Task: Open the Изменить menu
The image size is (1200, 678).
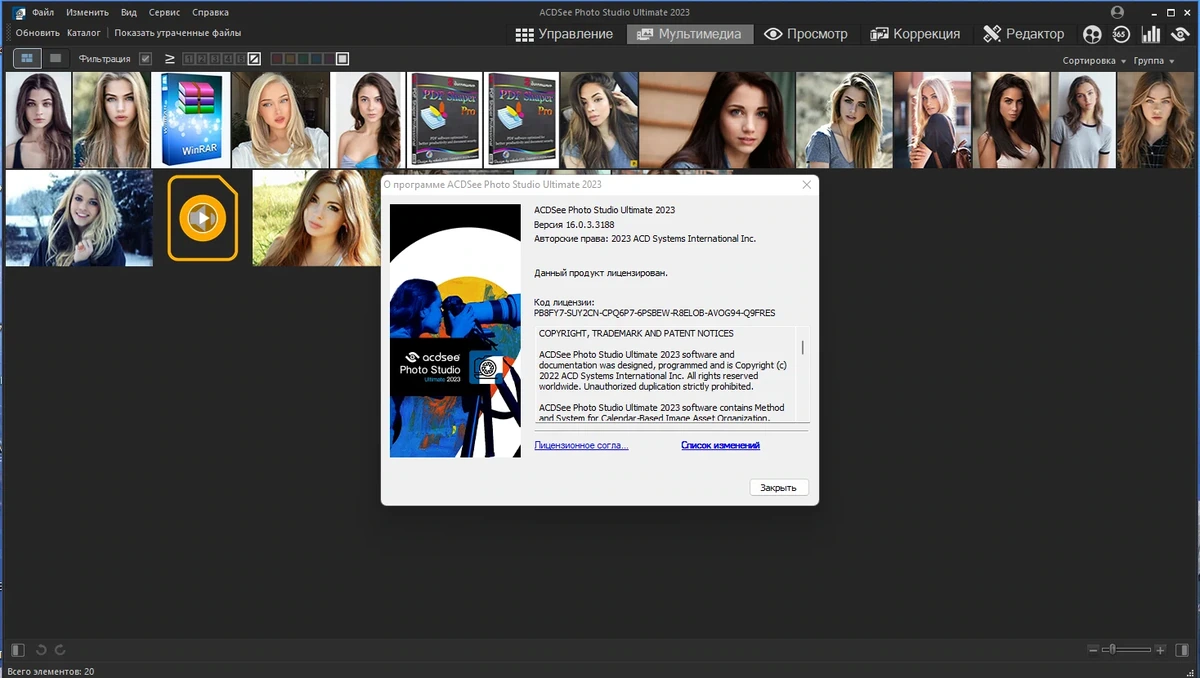Action: click(87, 13)
